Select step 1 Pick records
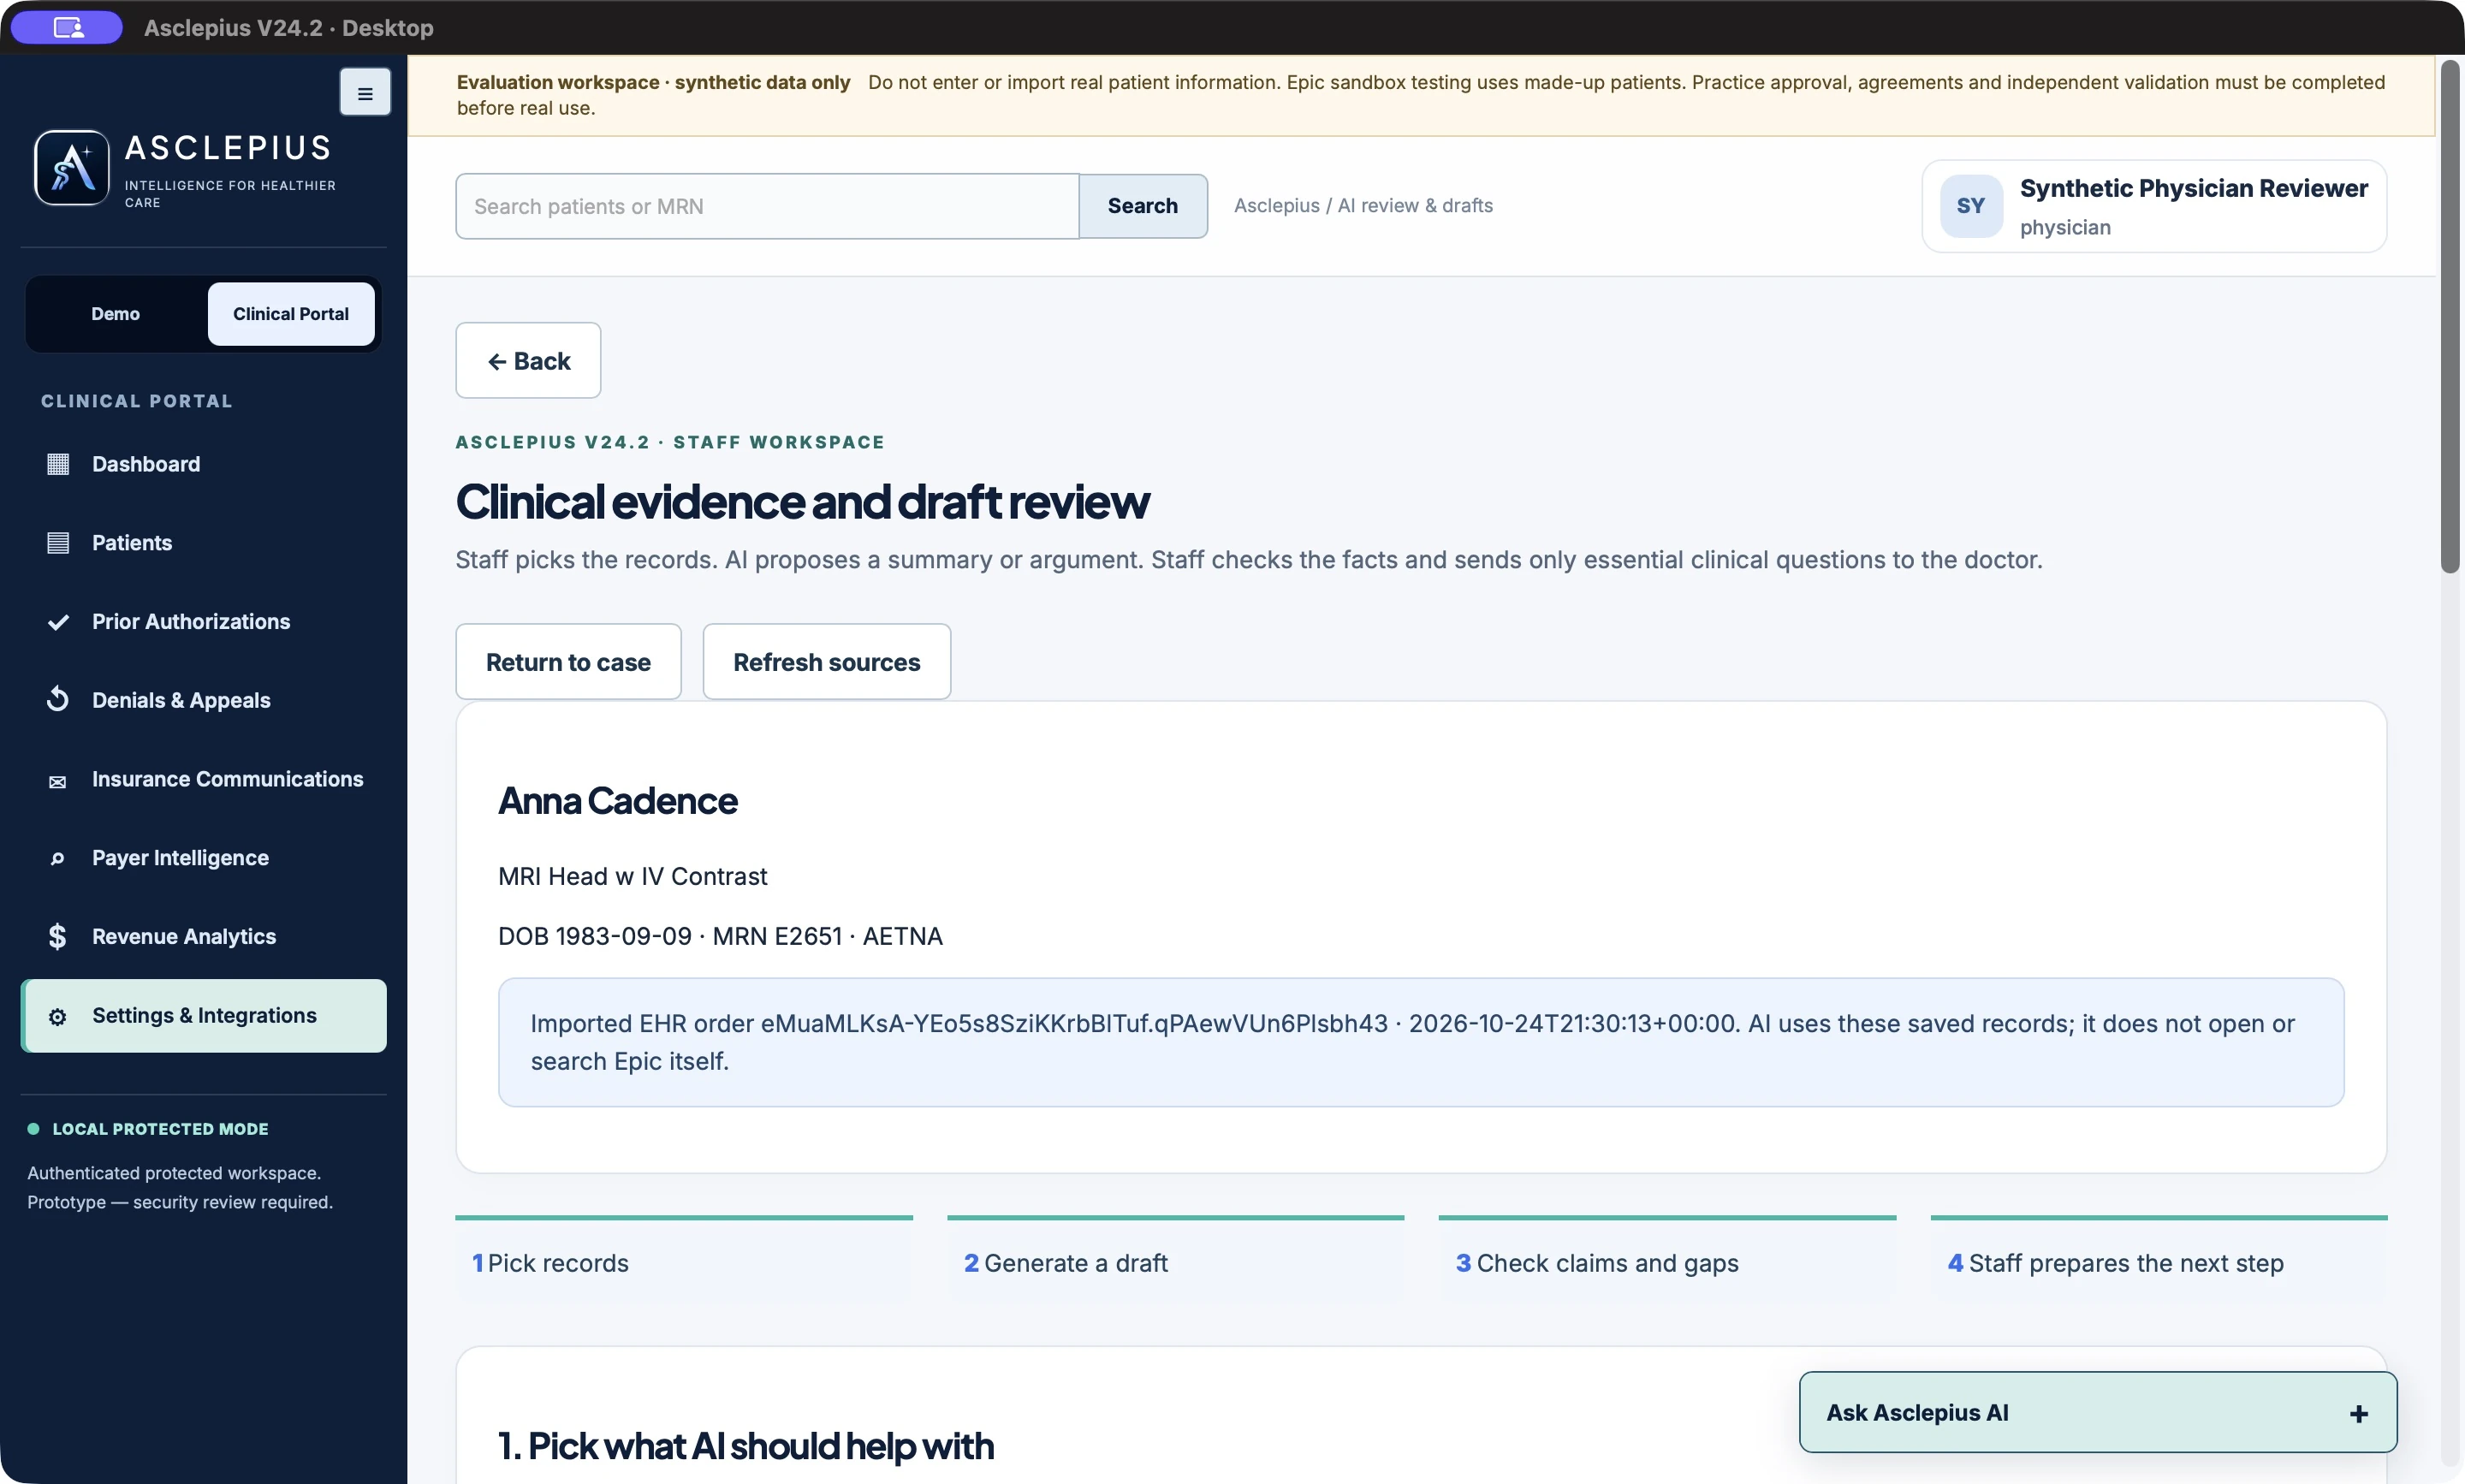This screenshot has height=1484, width=2465. click(684, 1261)
